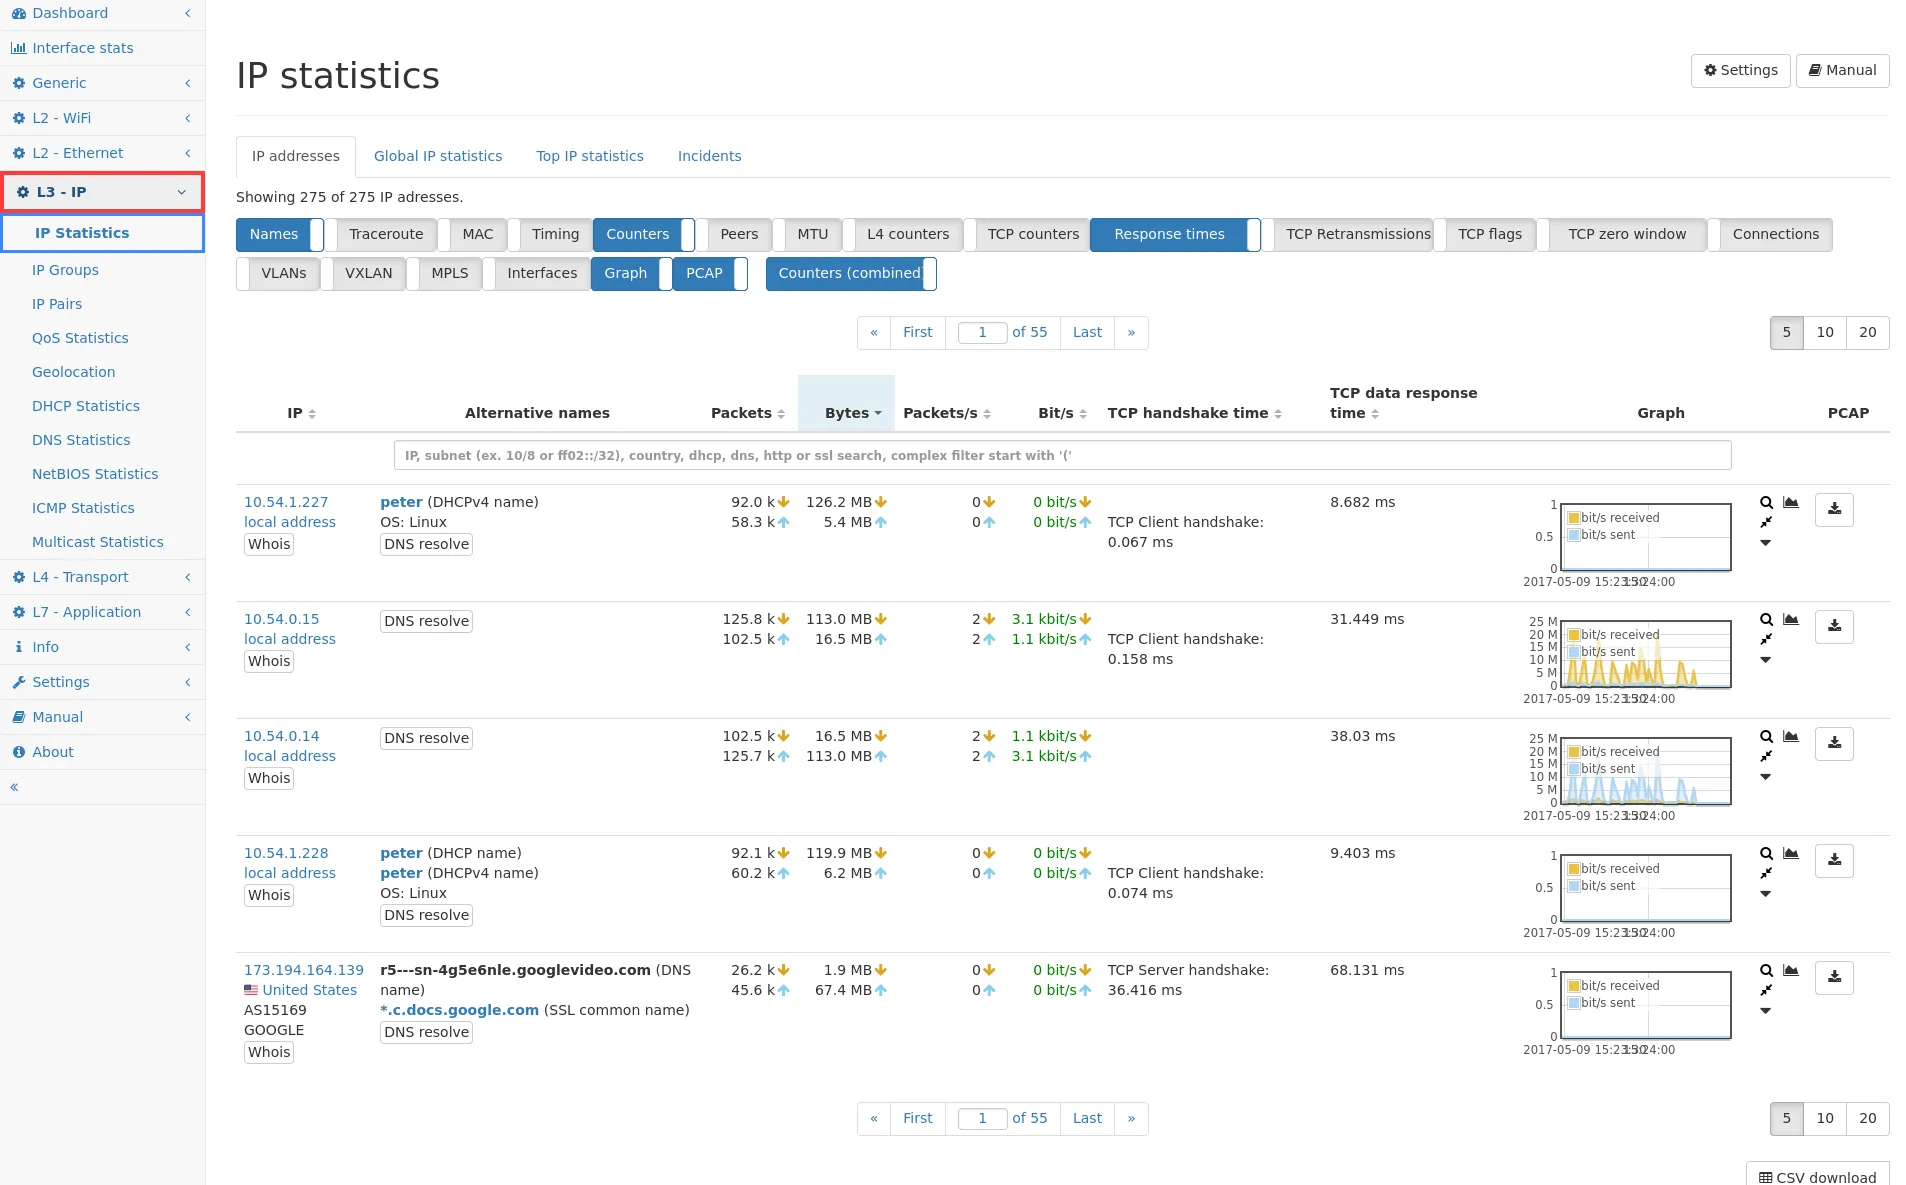
Task: Switch to the Global IP statistics tab
Action: 438,156
